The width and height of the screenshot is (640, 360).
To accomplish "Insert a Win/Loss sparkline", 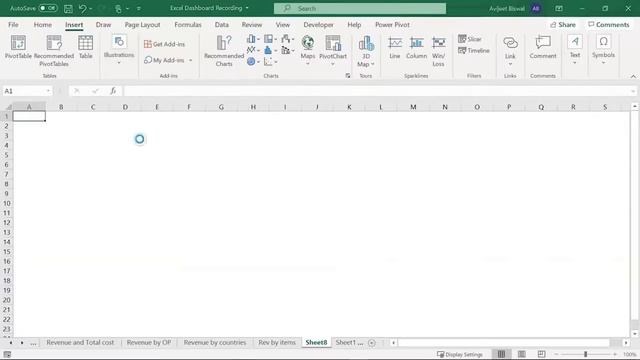I will click(438, 51).
